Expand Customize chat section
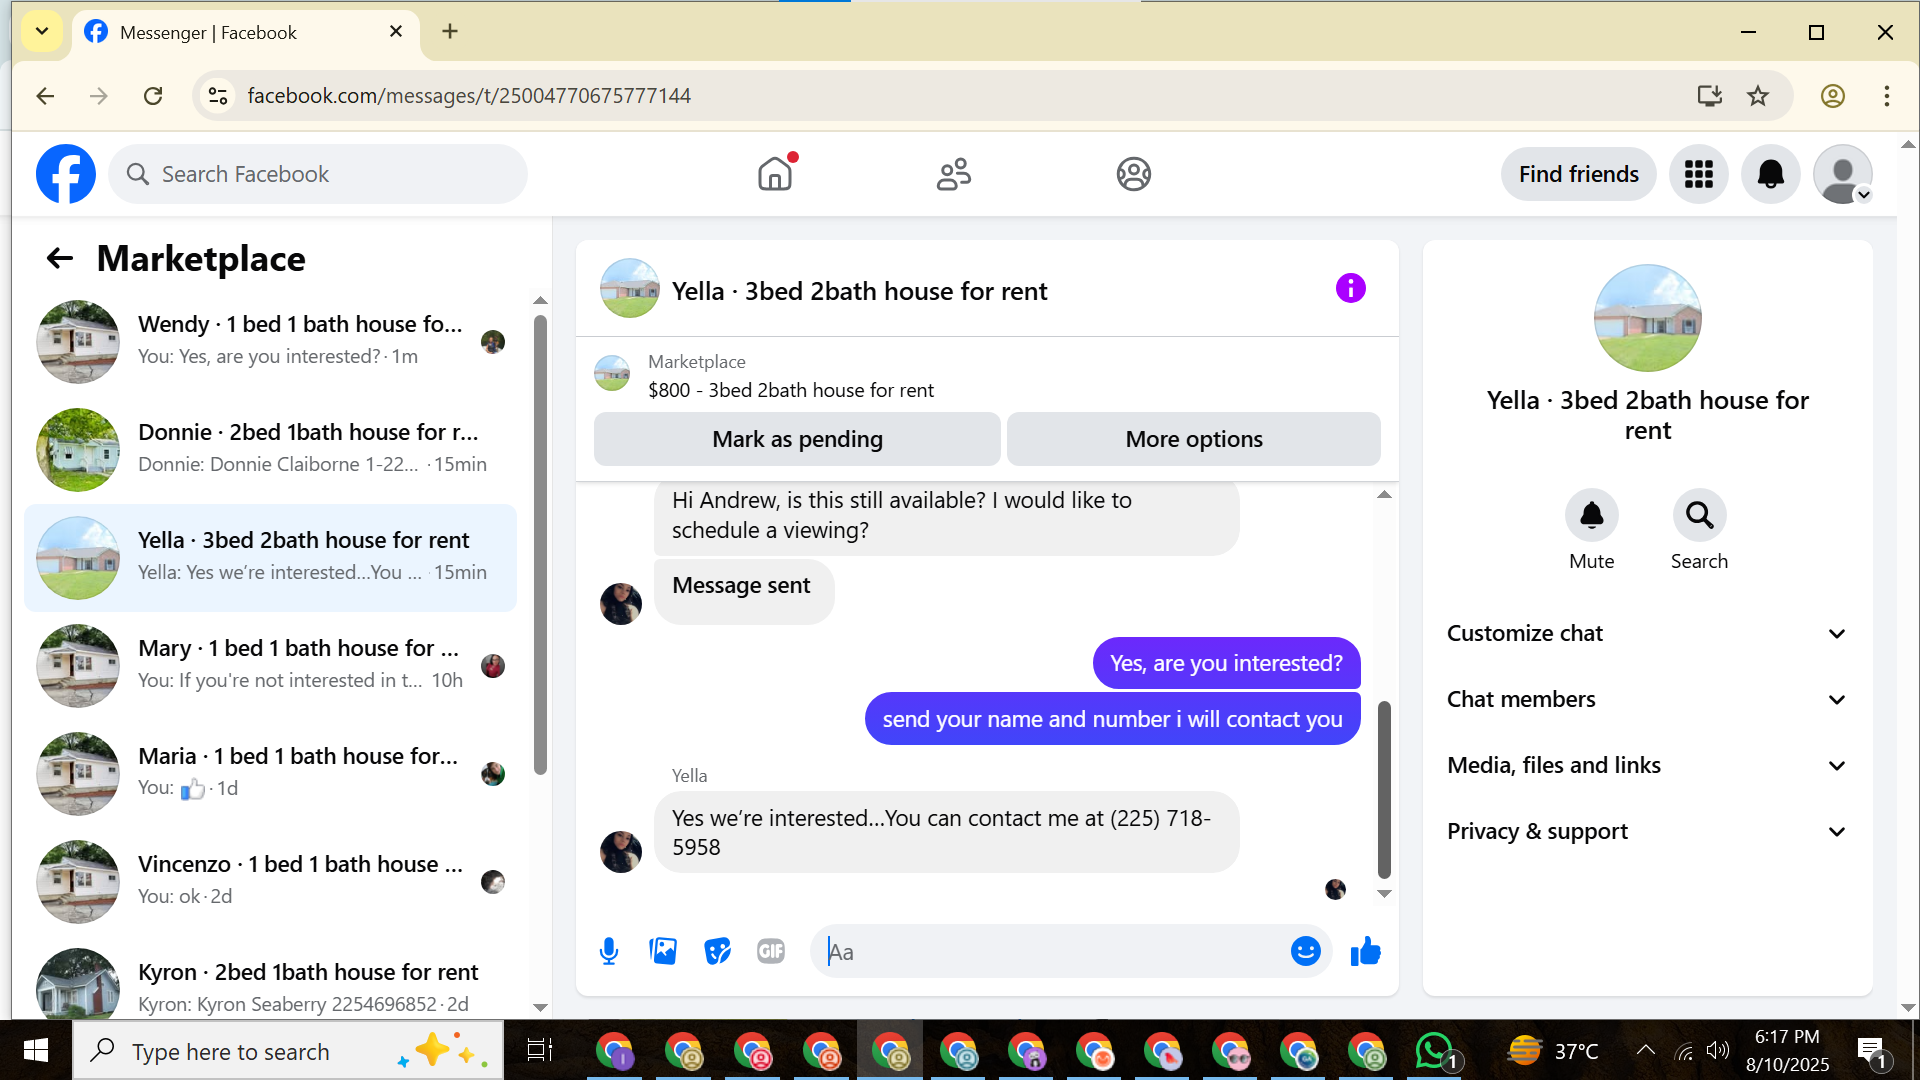The image size is (1920, 1080). (x=1646, y=633)
